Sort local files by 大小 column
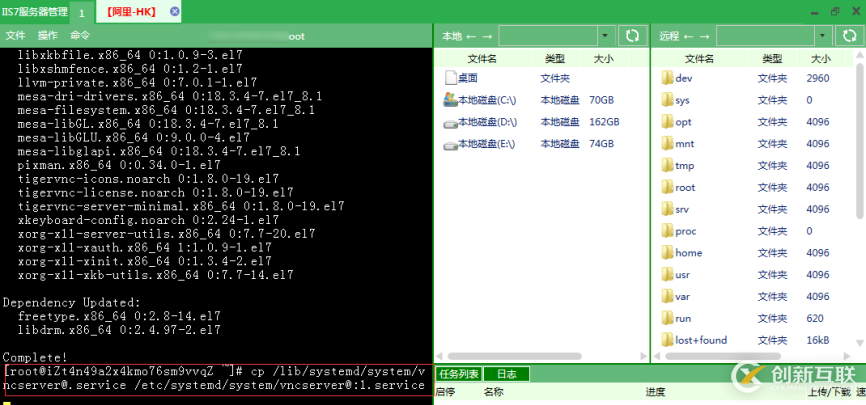Image resolution: width=866 pixels, height=405 pixels. pyautogui.click(x=603, y=59)
